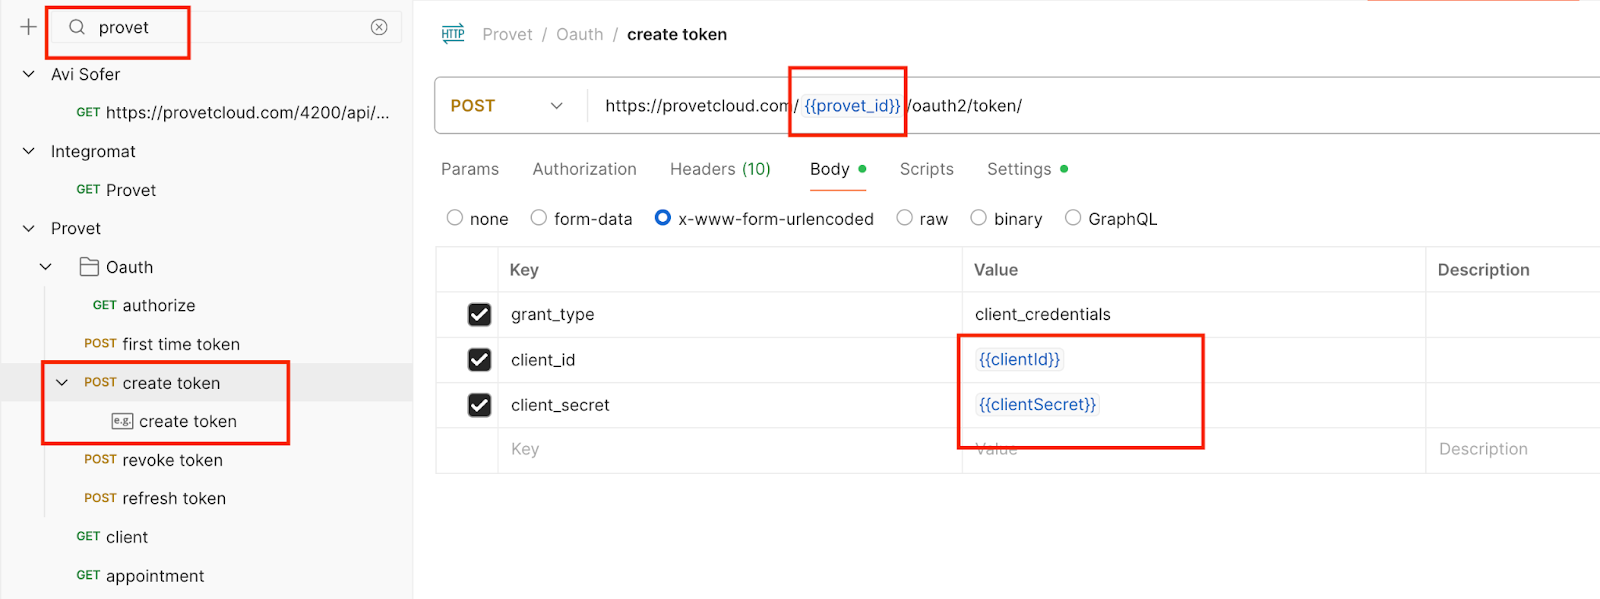Select the none body type
This screenshot has height=599, width=1600.
coord(455,218)
